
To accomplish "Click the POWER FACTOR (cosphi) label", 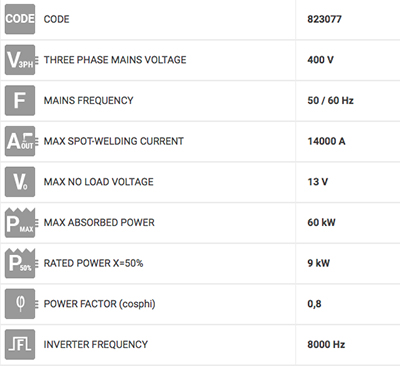I will 99,304.
